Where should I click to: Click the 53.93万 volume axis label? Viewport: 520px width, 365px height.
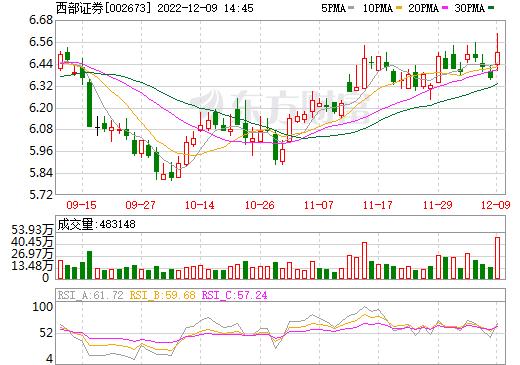click(x=32, y=230)
